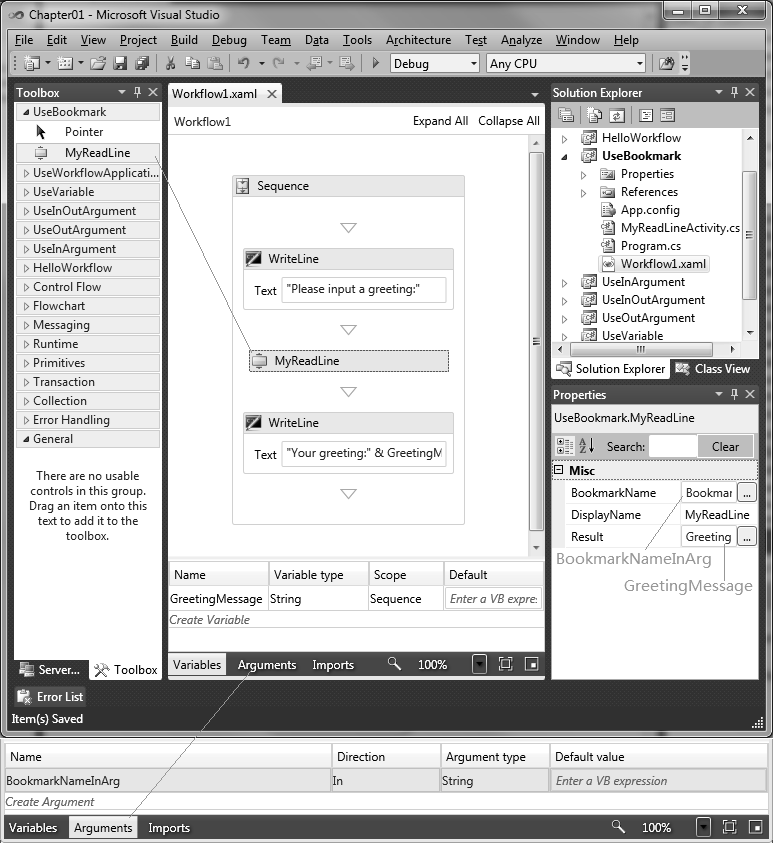Click ellipsis button for BookmarkName property

coord(747,492)
